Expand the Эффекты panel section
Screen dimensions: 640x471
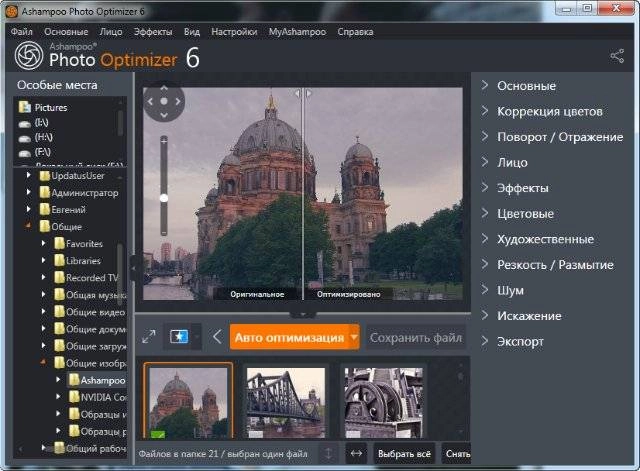coord(514,188)
